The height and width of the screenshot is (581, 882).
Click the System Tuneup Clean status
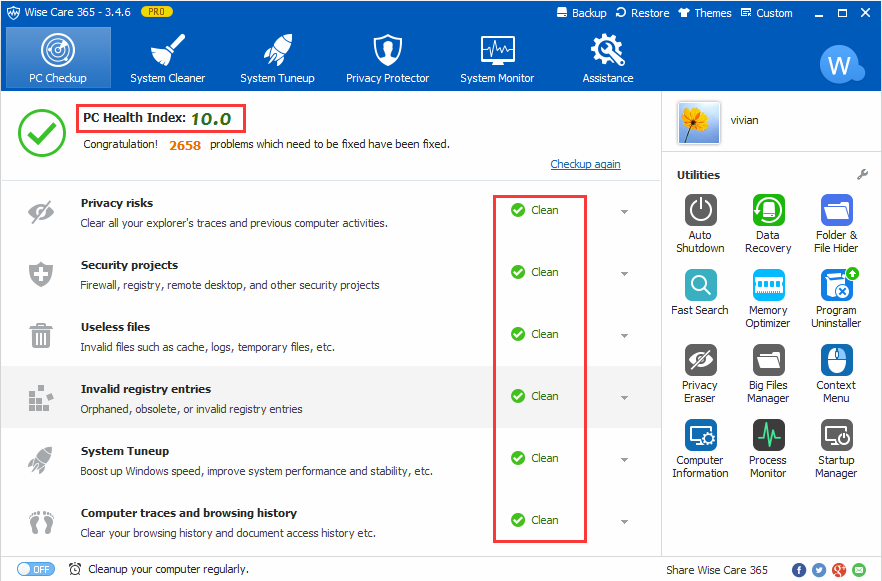[535, 458]
